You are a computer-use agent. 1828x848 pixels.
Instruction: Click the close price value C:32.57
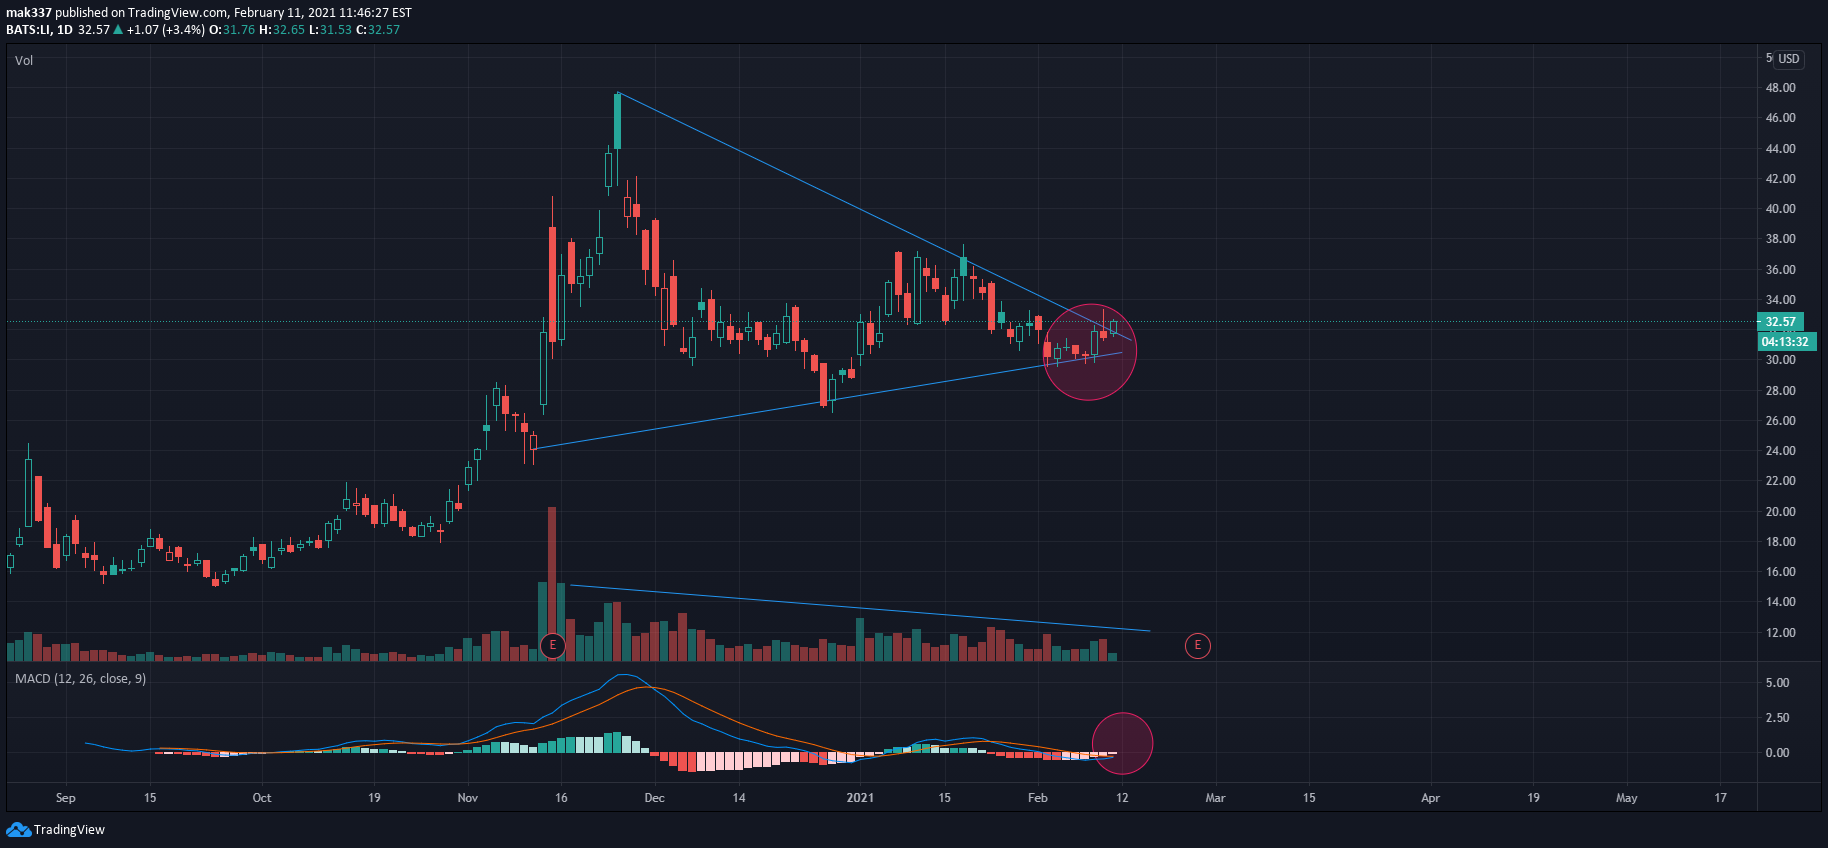pos(378,29)
